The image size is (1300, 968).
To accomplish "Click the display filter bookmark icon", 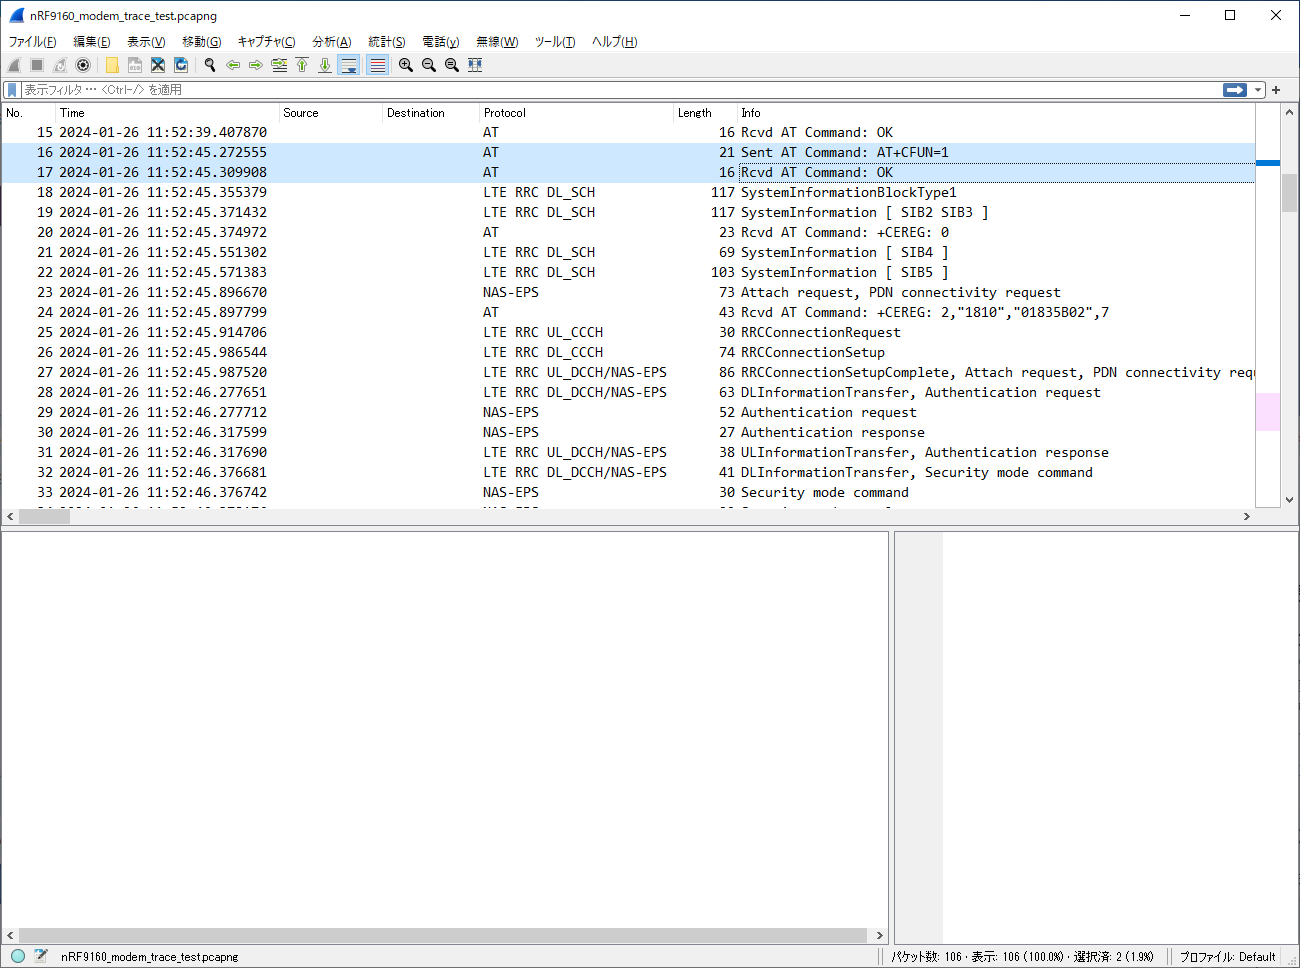I will (x=12, y=90).
